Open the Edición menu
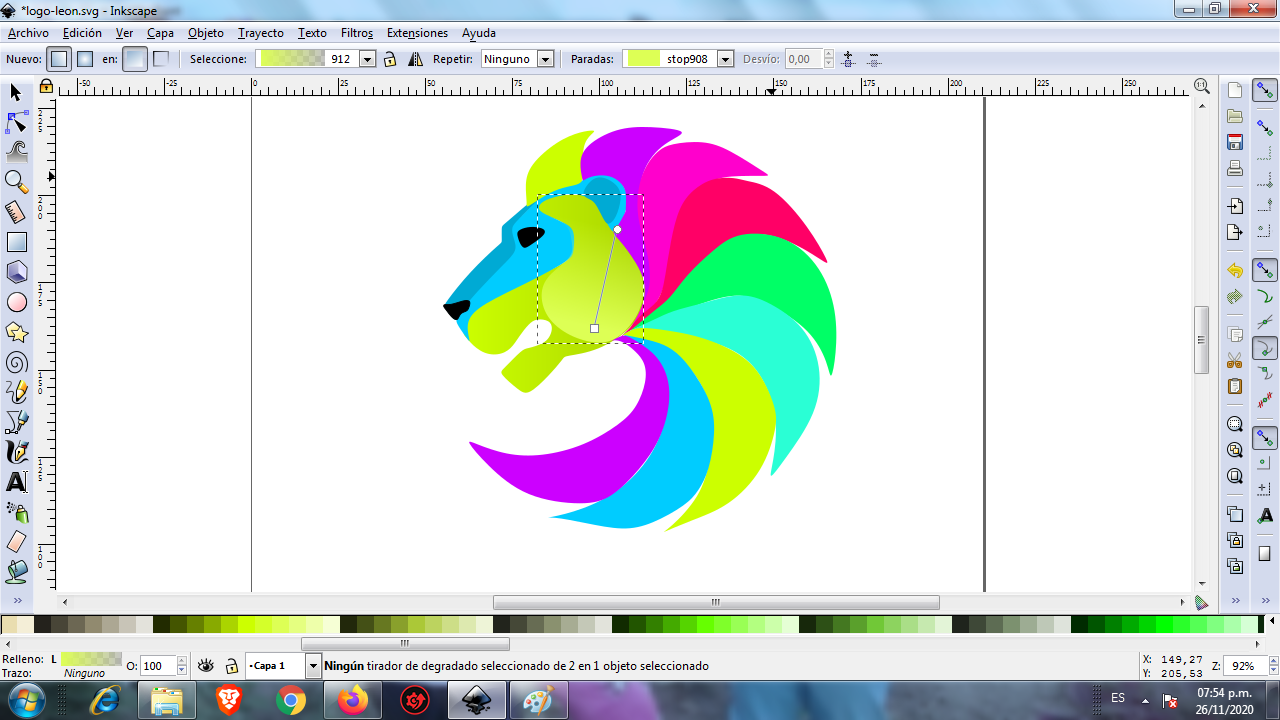 (x=82, y=33)
